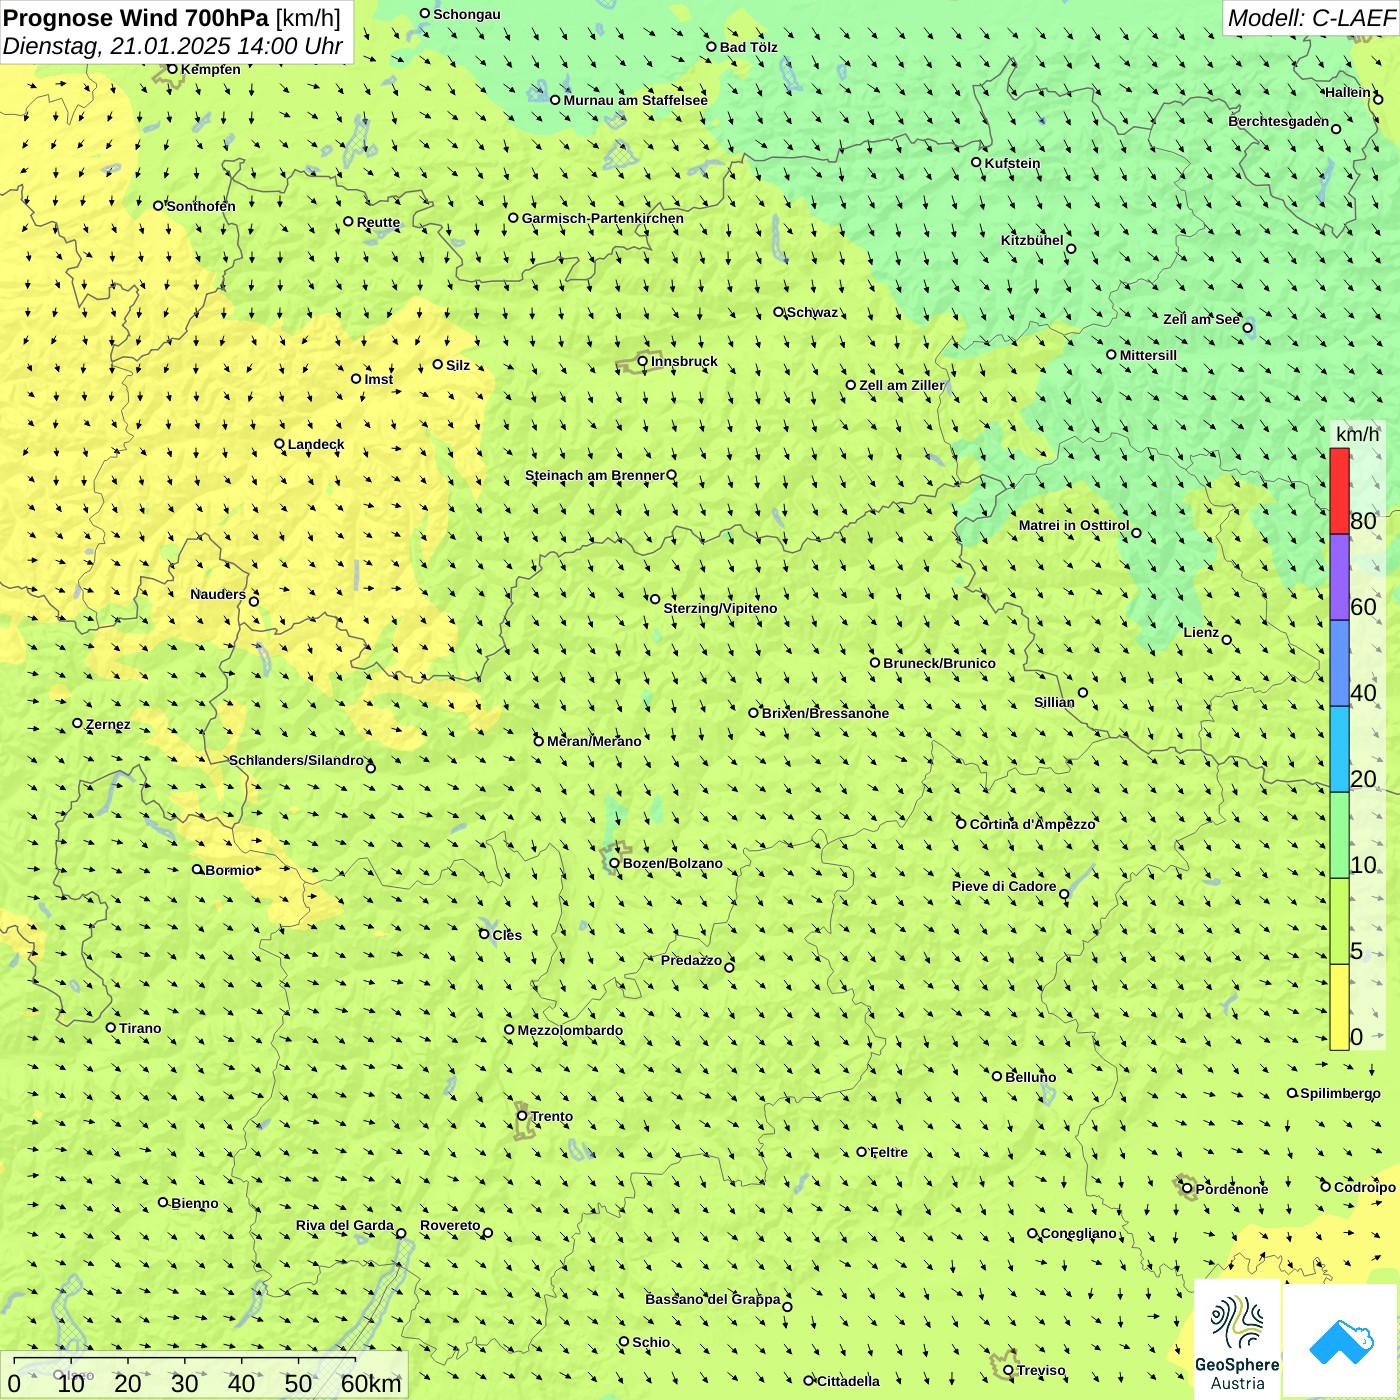Screen dimensions: 1400x1400
Task: Click the Tirano label
Action: pyautogui.click(x=140, y=1028)
